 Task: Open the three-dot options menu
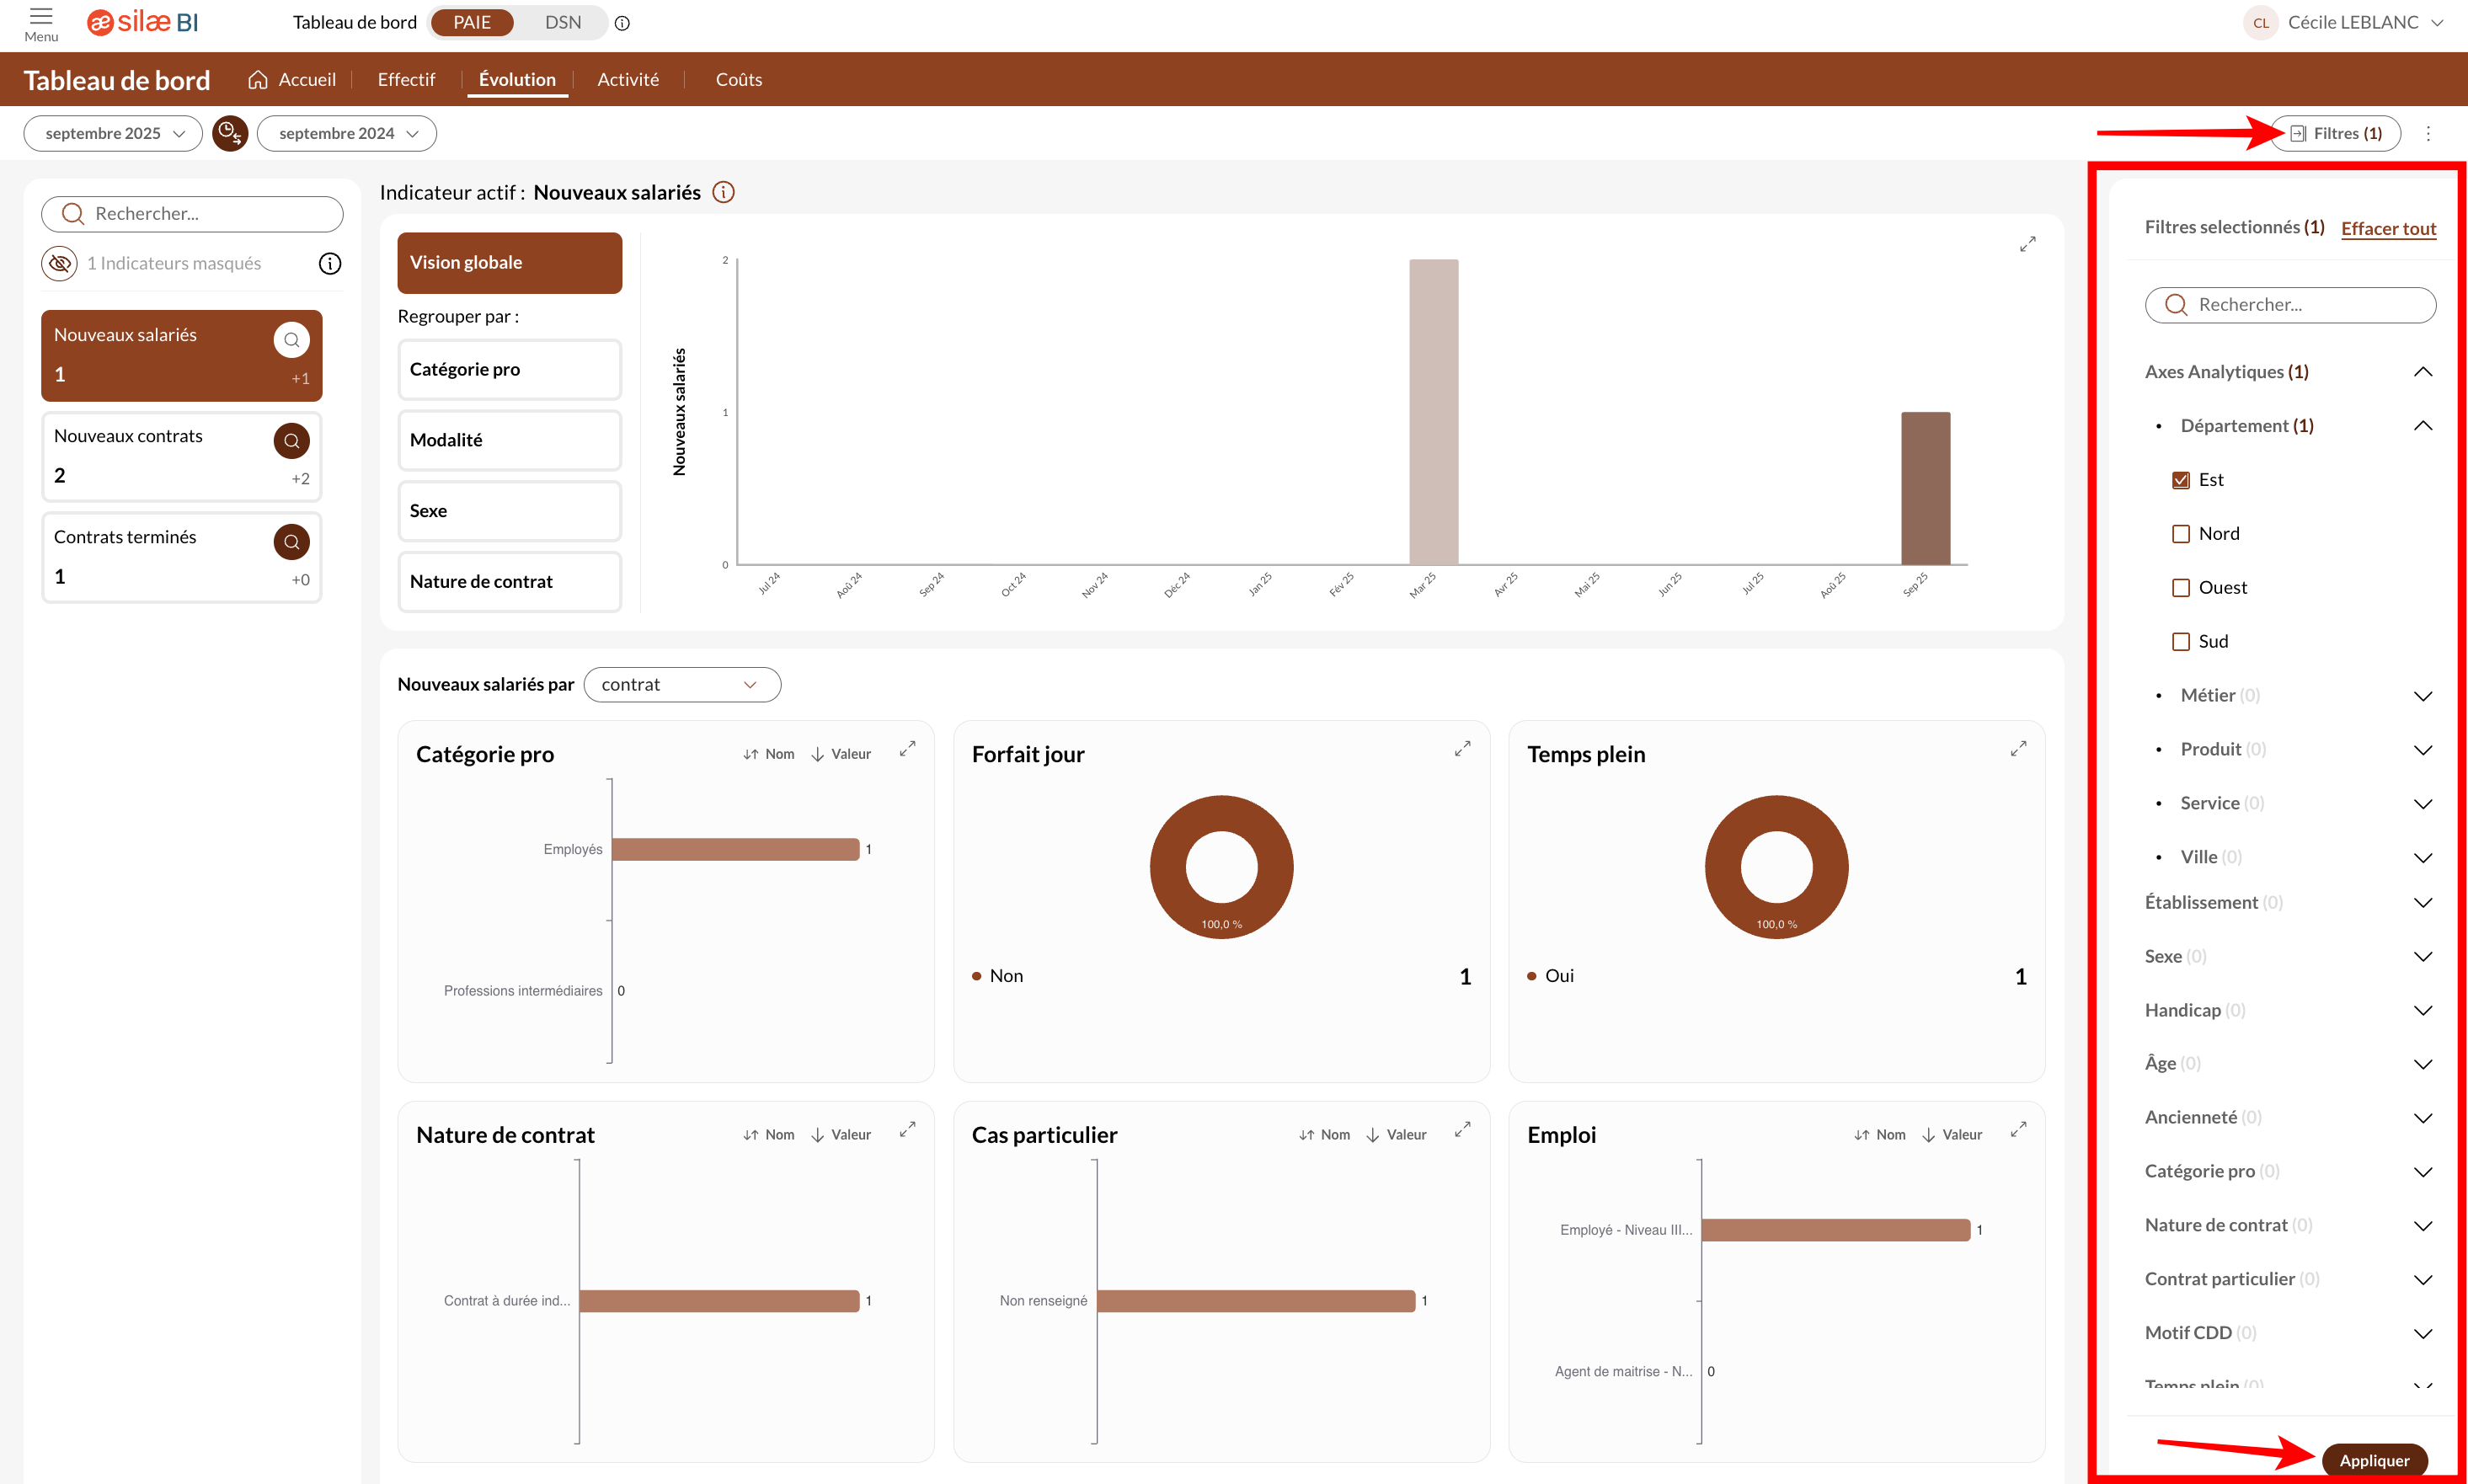2428,133
